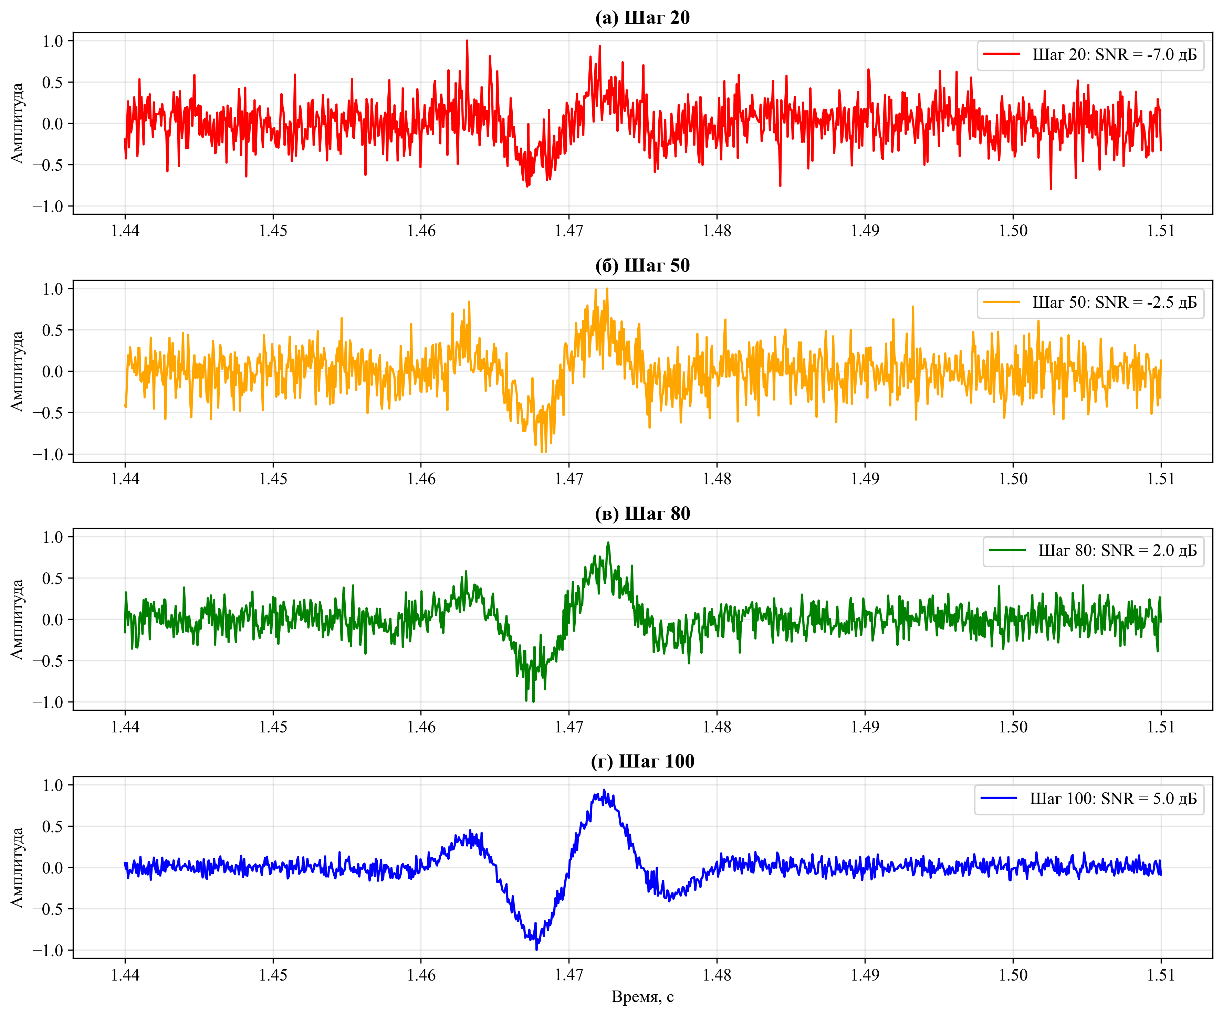Viewport: 1223px width, 1016px height.
Task: Click the 1.50 tick label under the red plot
Action: click(1013, 231)
